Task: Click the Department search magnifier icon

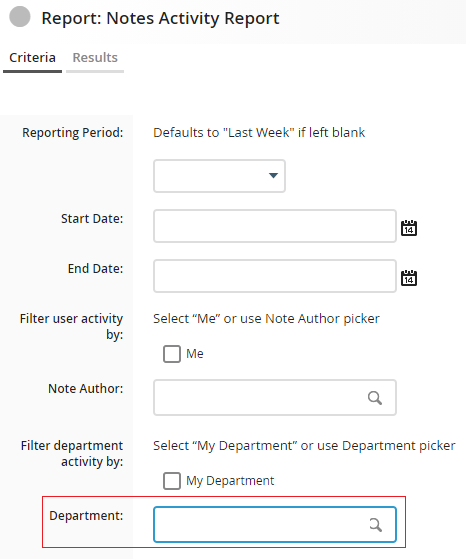Action: pyautogui.click(x=375, y=525)
